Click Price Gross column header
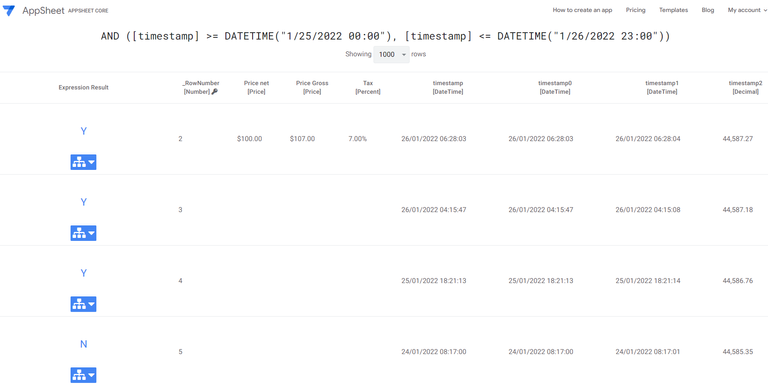Image resolution: width=768 pixels, height=385 pixels. click(x=312, y=87)
